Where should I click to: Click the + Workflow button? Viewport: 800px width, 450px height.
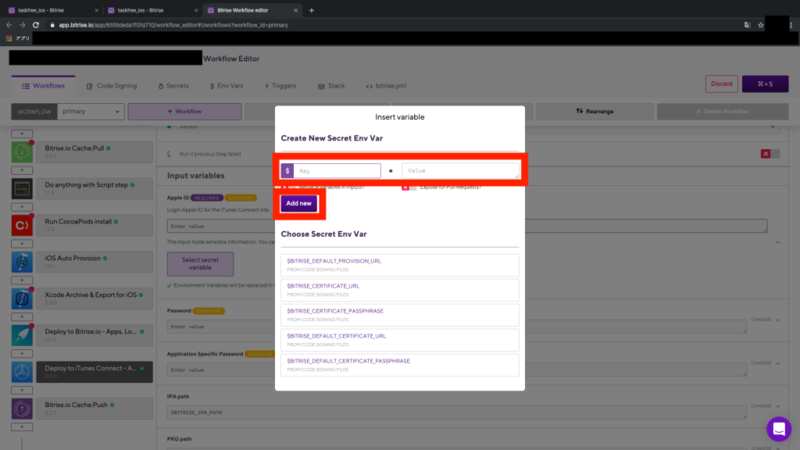pyautogui.click(x=185, y=111)
